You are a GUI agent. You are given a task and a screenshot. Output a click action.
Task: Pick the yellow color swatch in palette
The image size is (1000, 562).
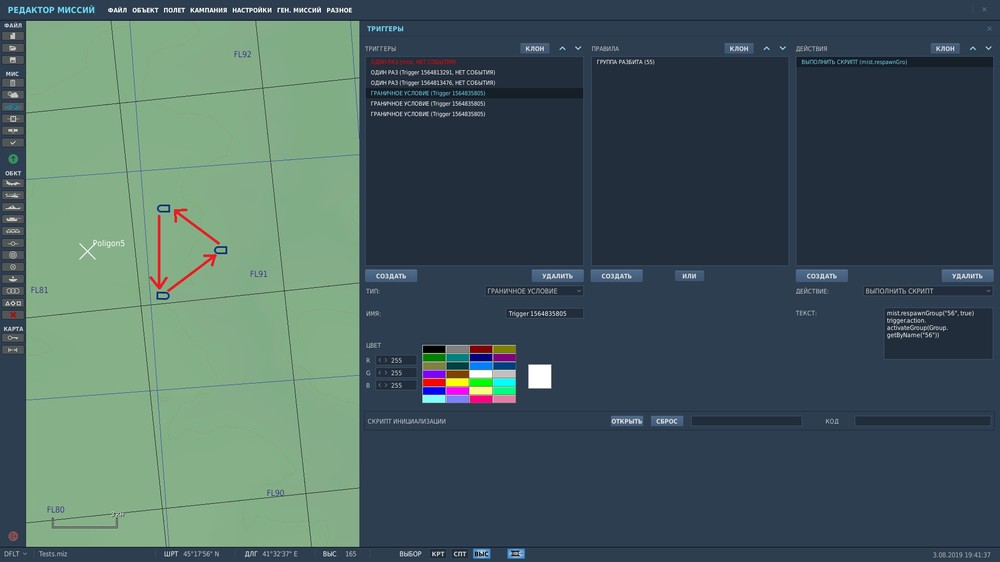tap(457, 381)
